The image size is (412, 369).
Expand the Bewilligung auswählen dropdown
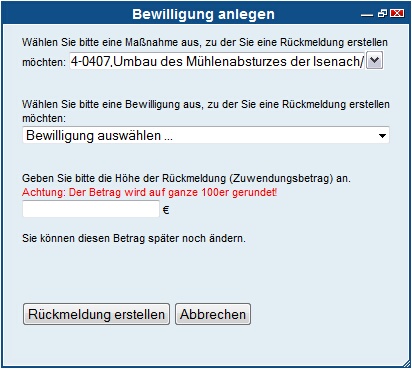click(x=206, y=135)
